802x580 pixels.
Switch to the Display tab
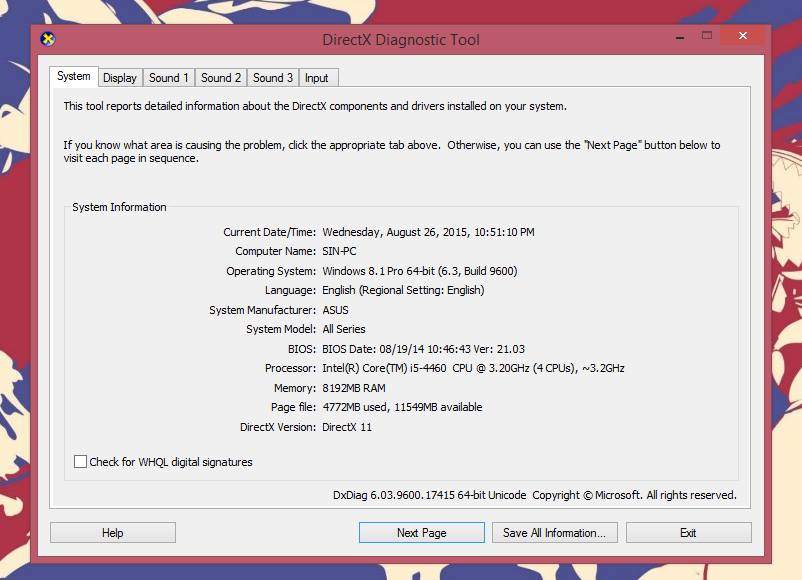pos(120,78)
